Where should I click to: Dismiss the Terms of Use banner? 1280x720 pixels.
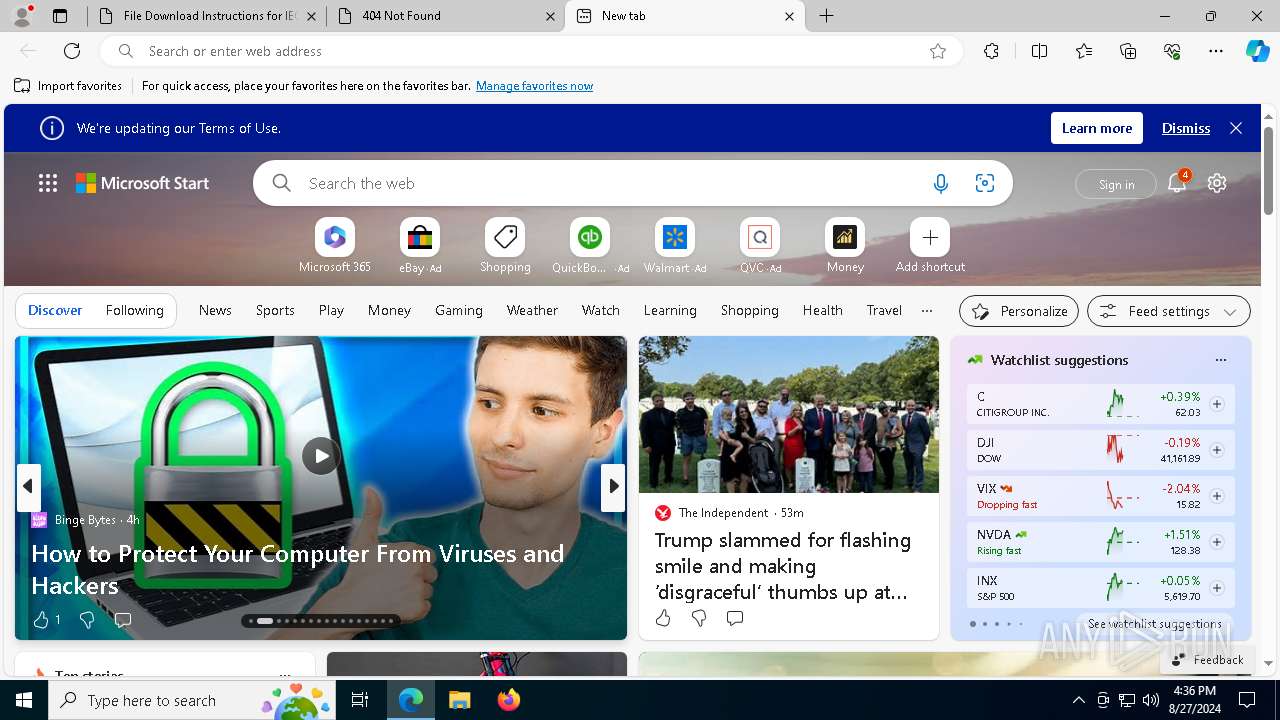pyautogui.click(x=1186, y=128)
